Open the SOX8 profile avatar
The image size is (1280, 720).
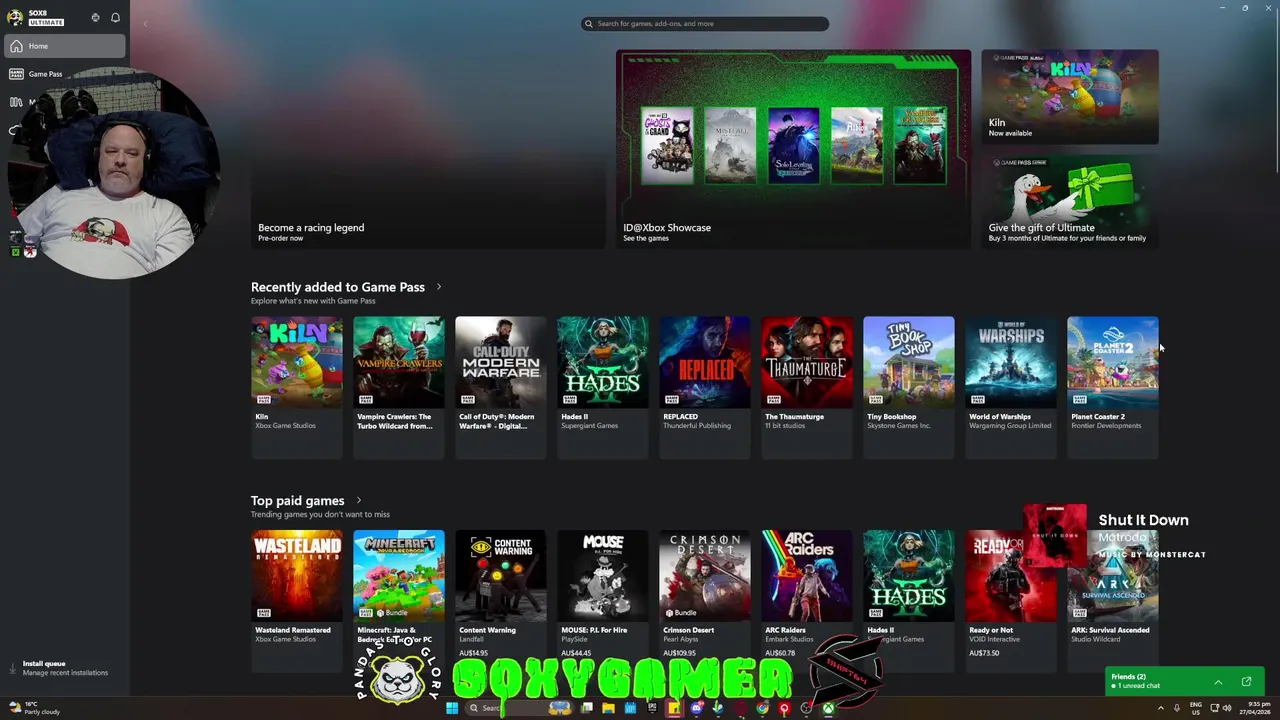(x=15, y=17)
